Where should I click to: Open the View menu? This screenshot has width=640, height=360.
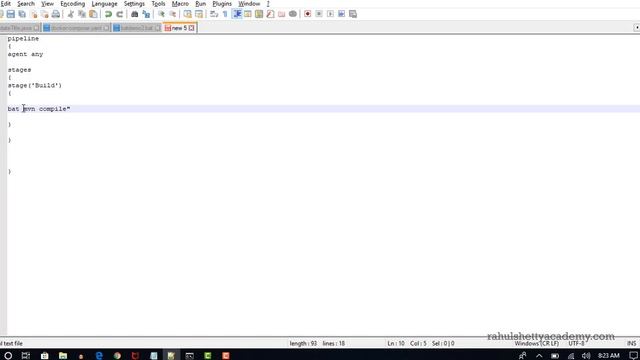[47, 4]
